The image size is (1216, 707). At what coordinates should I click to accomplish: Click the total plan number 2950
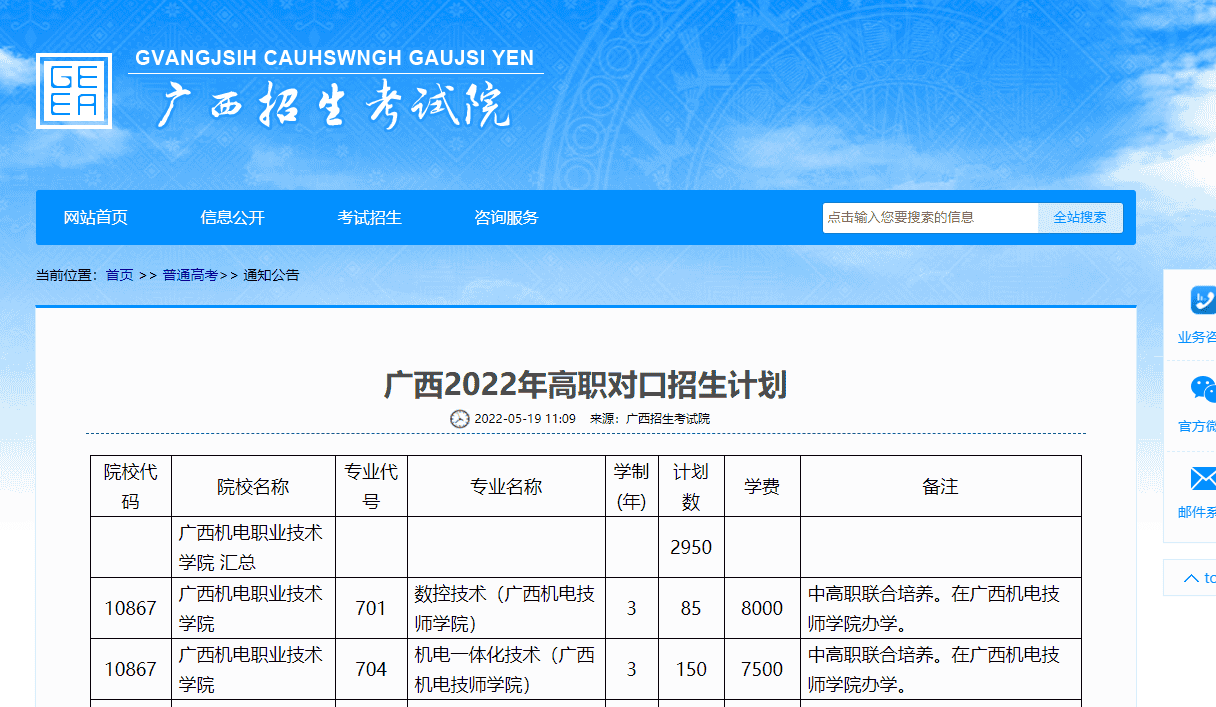(x=691, y=547)
